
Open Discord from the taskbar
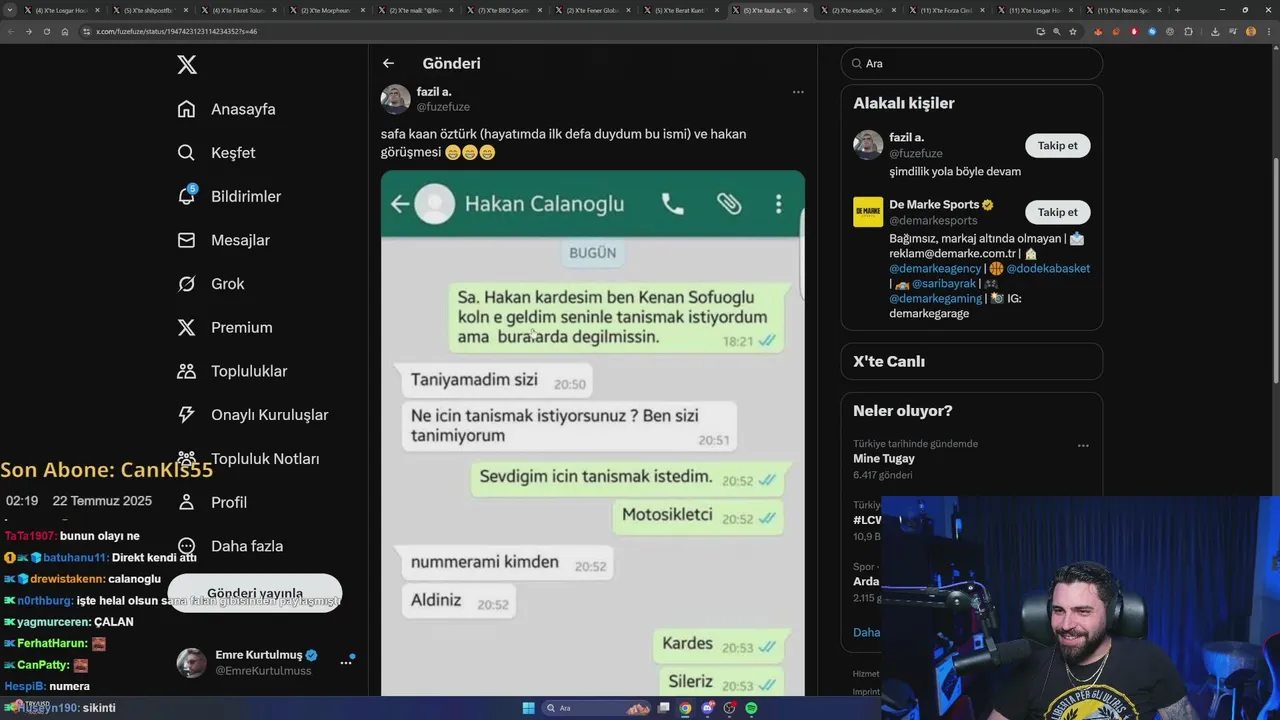point(708,708)
